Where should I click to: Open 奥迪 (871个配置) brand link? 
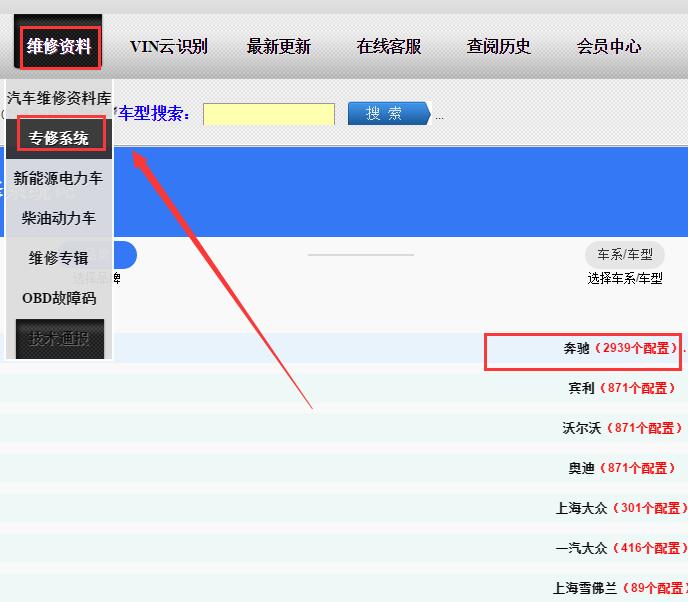point(622,468)
